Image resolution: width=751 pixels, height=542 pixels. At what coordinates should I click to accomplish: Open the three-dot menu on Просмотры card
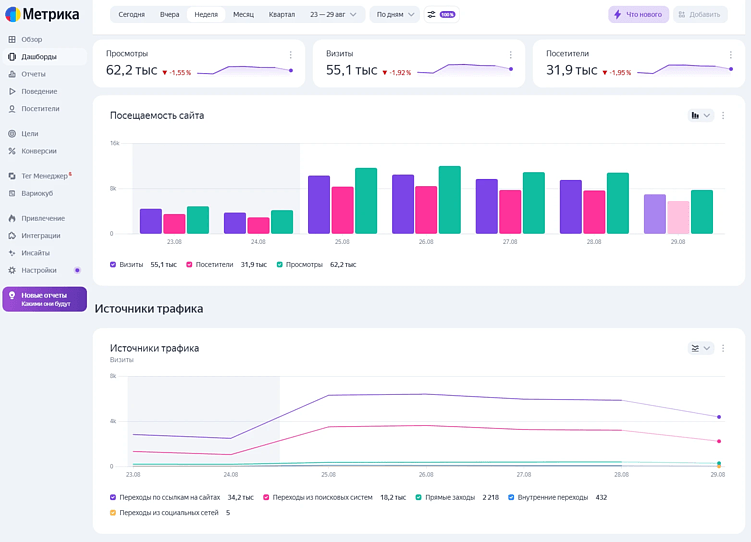[x=291, y=55]
